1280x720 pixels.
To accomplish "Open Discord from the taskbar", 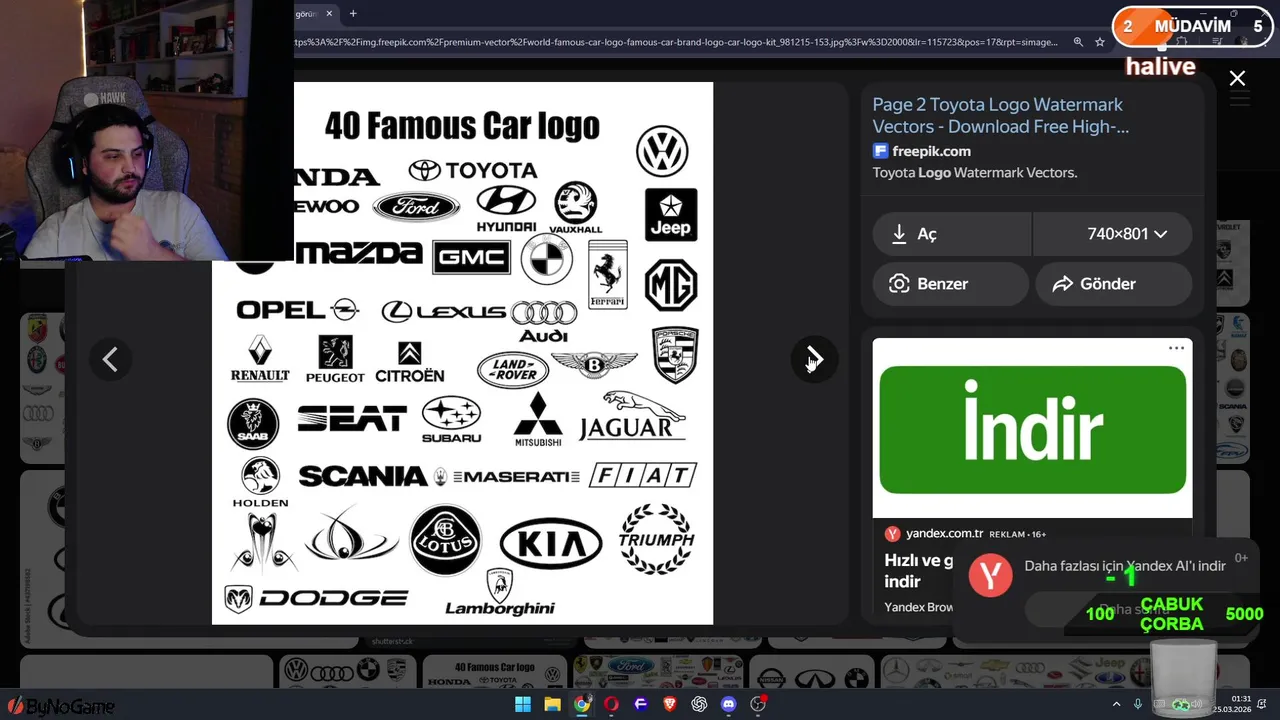I will click(x=729, y=704).
